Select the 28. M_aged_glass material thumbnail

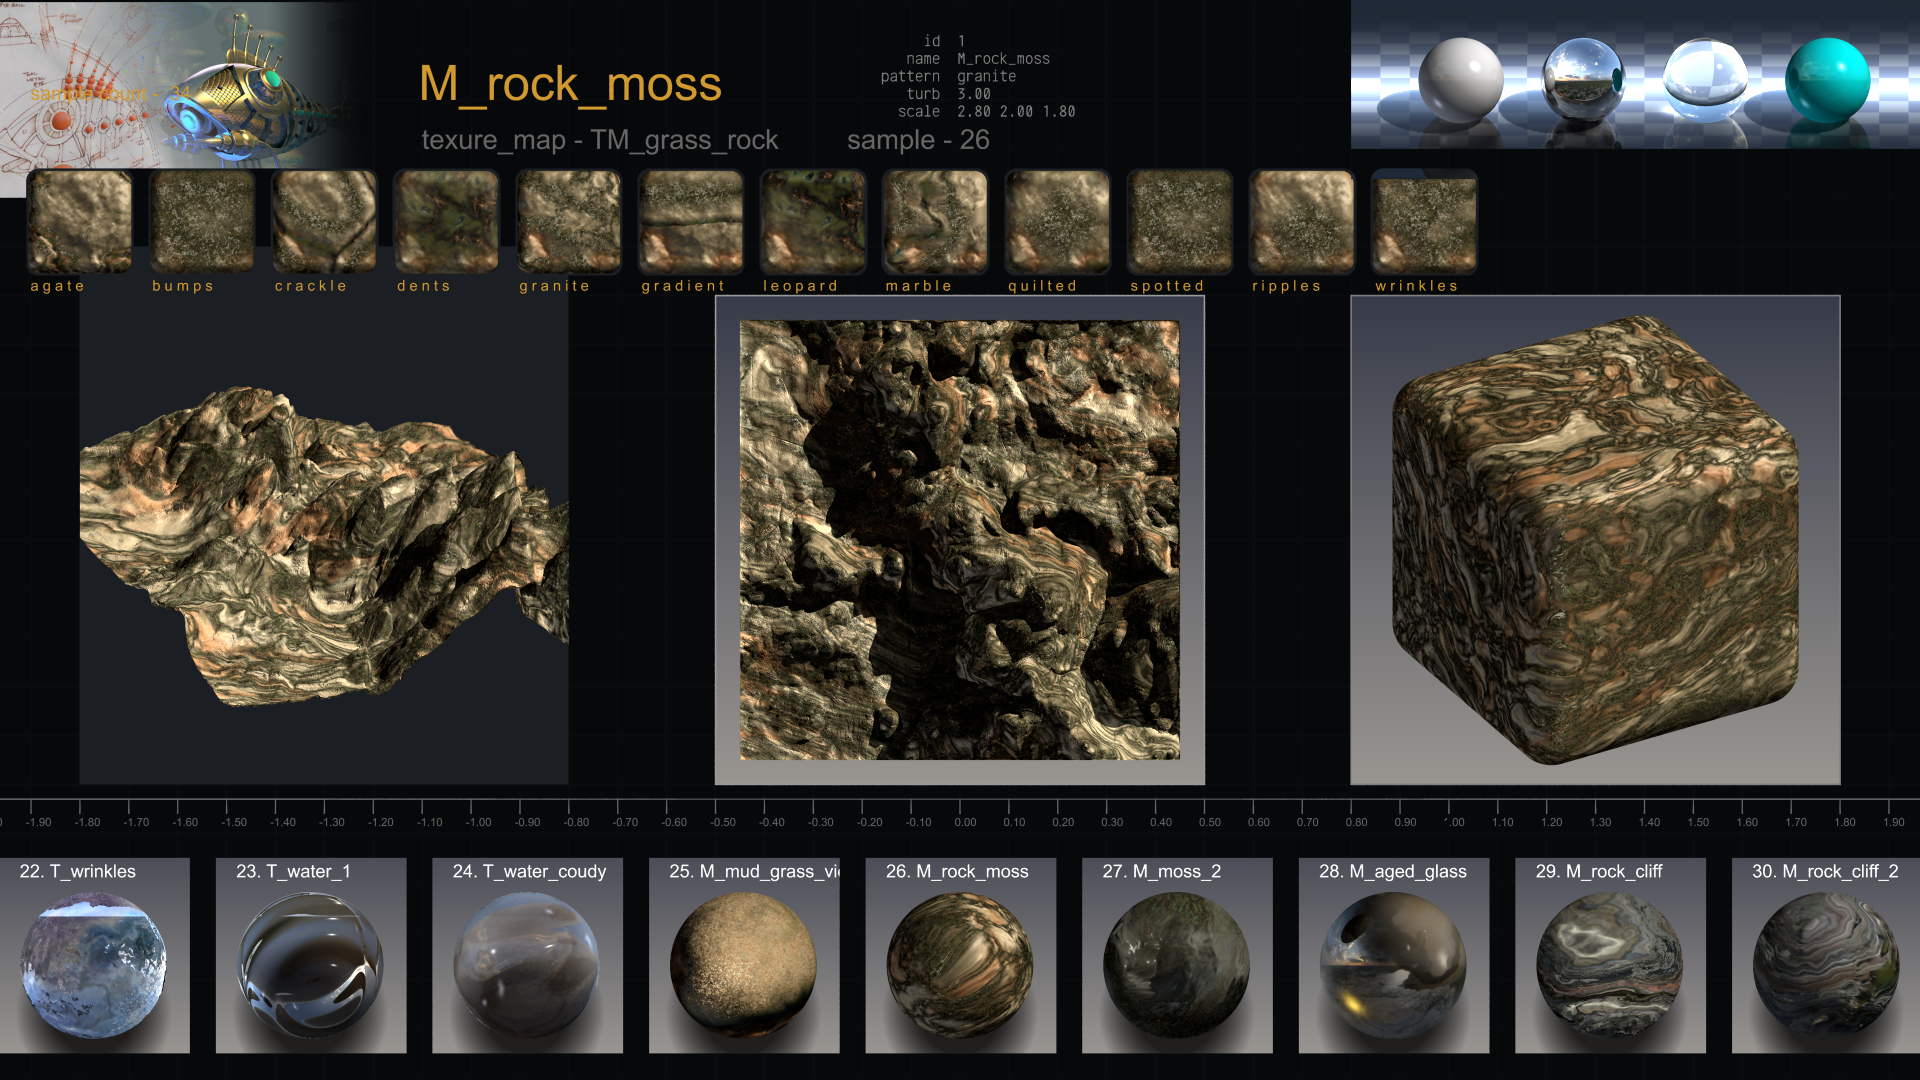[1394, 955]
